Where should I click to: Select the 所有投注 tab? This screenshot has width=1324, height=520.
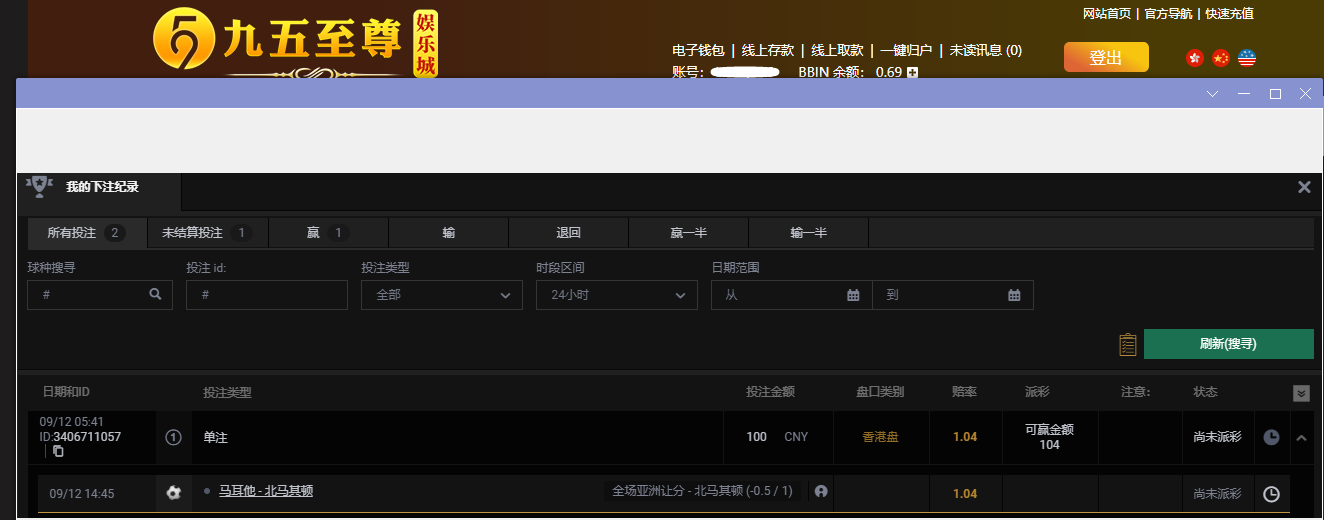click(x=87, y=233)
